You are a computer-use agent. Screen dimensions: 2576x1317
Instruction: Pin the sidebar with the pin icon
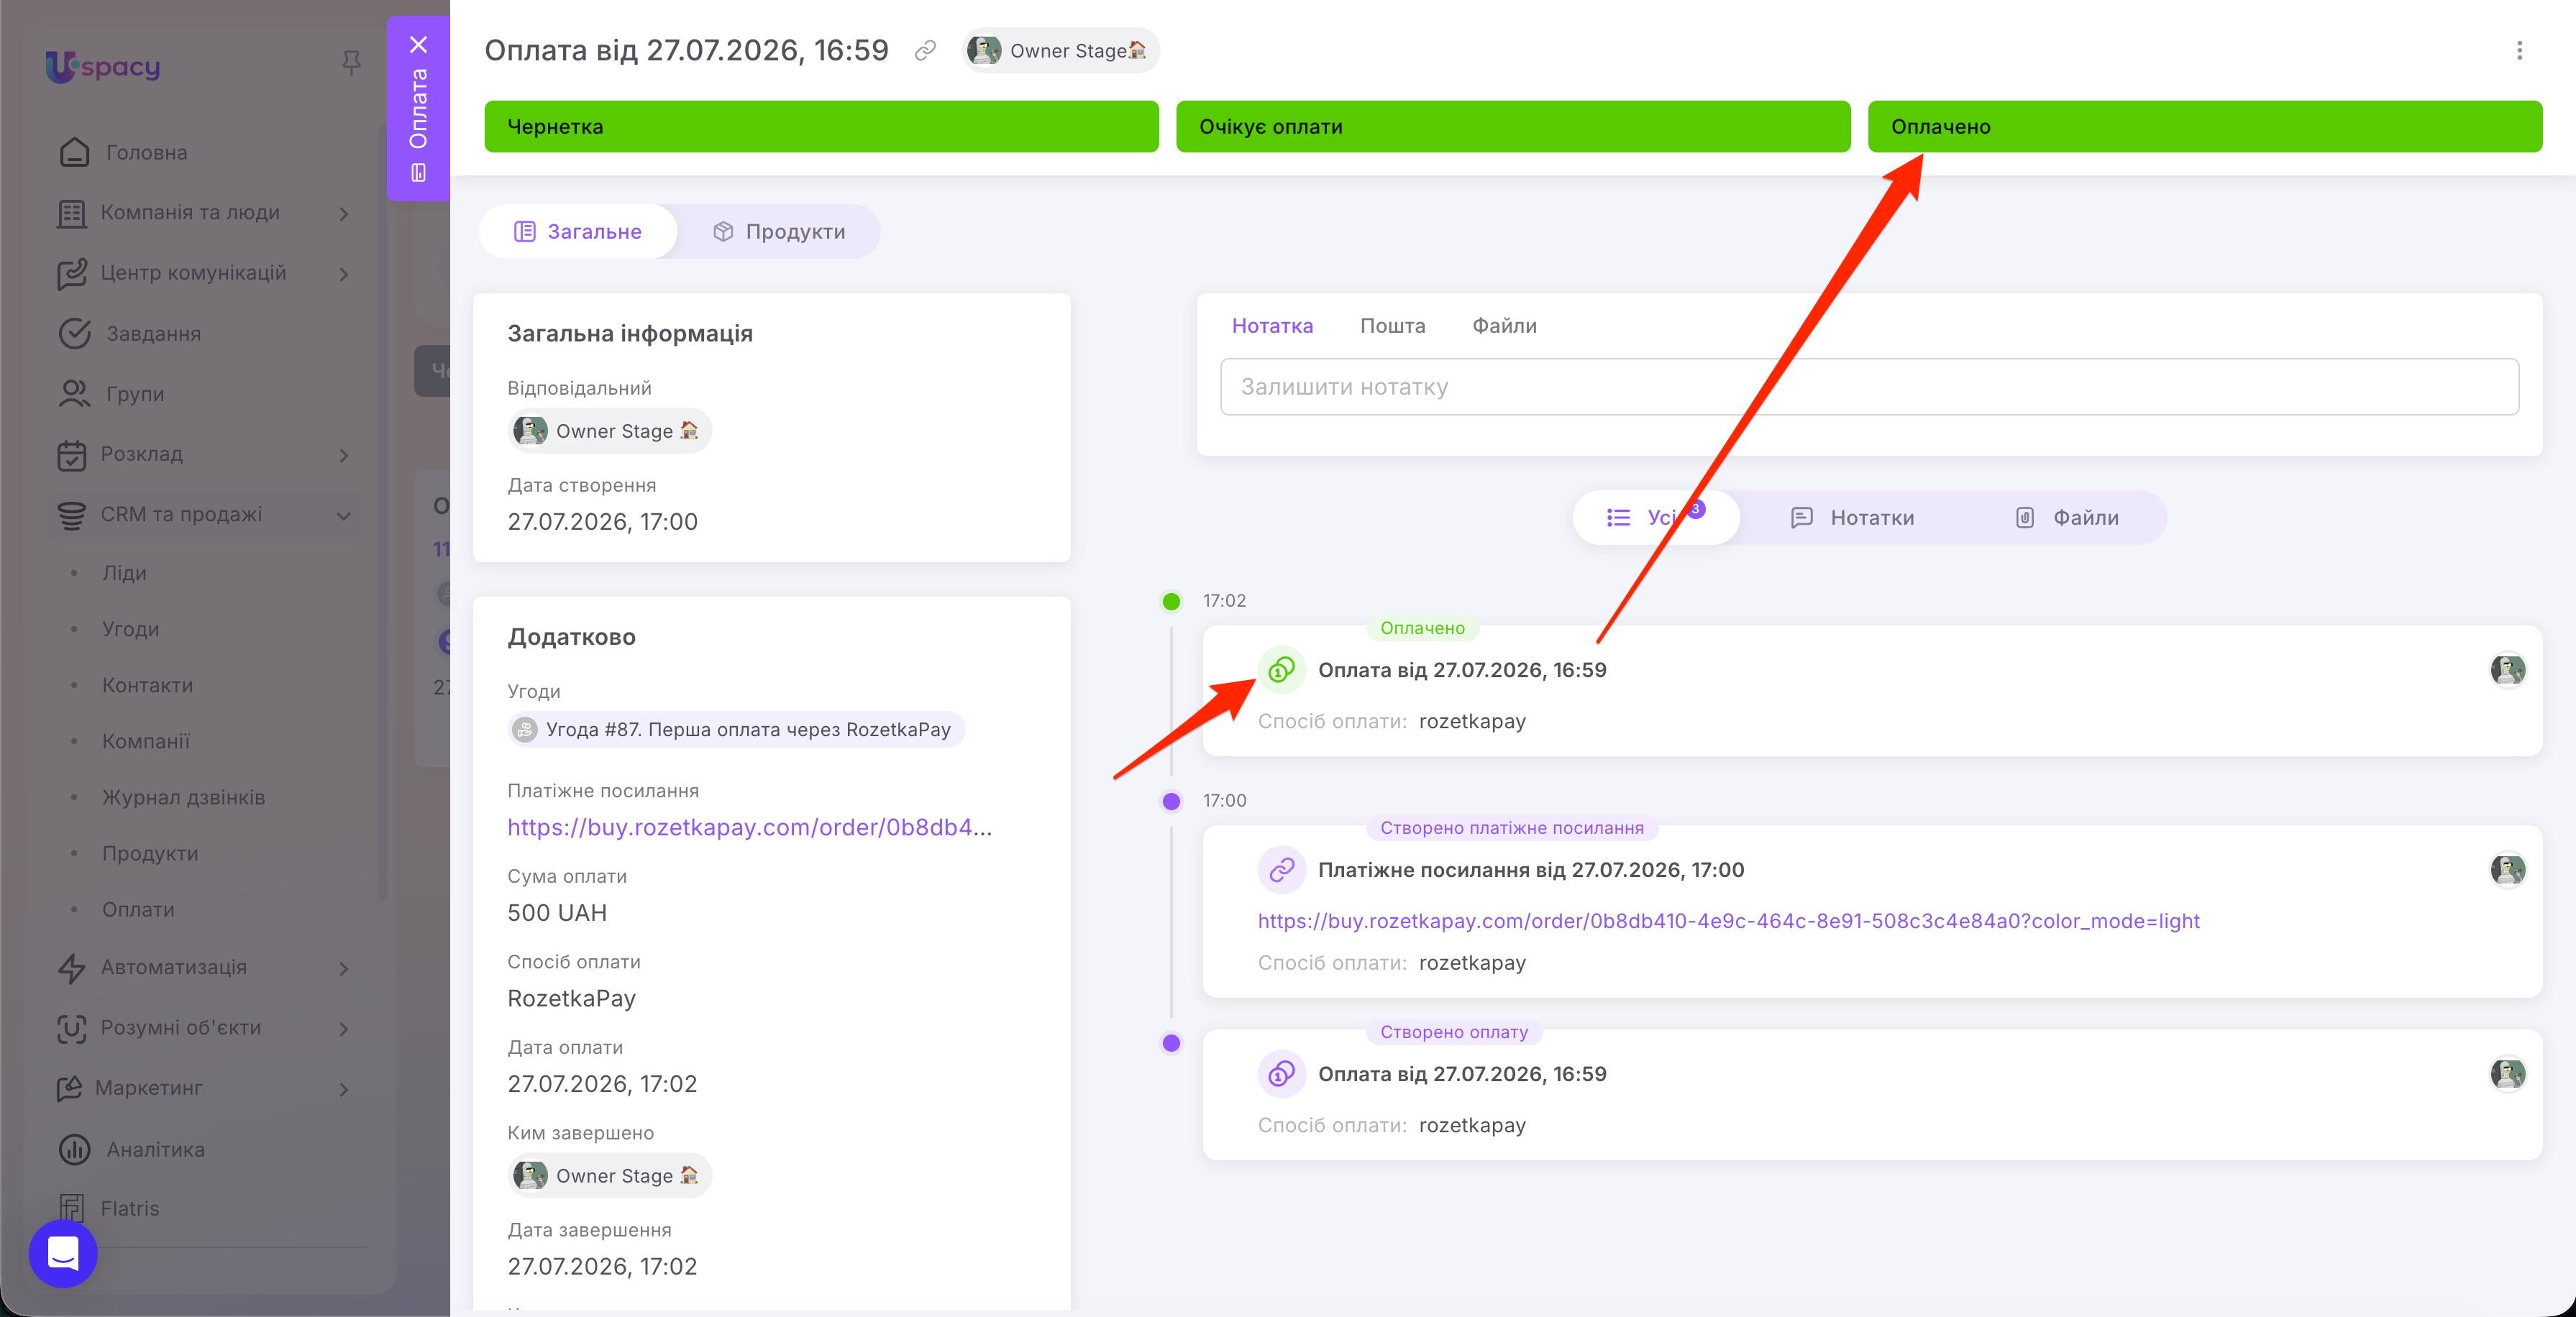[351, 64]
